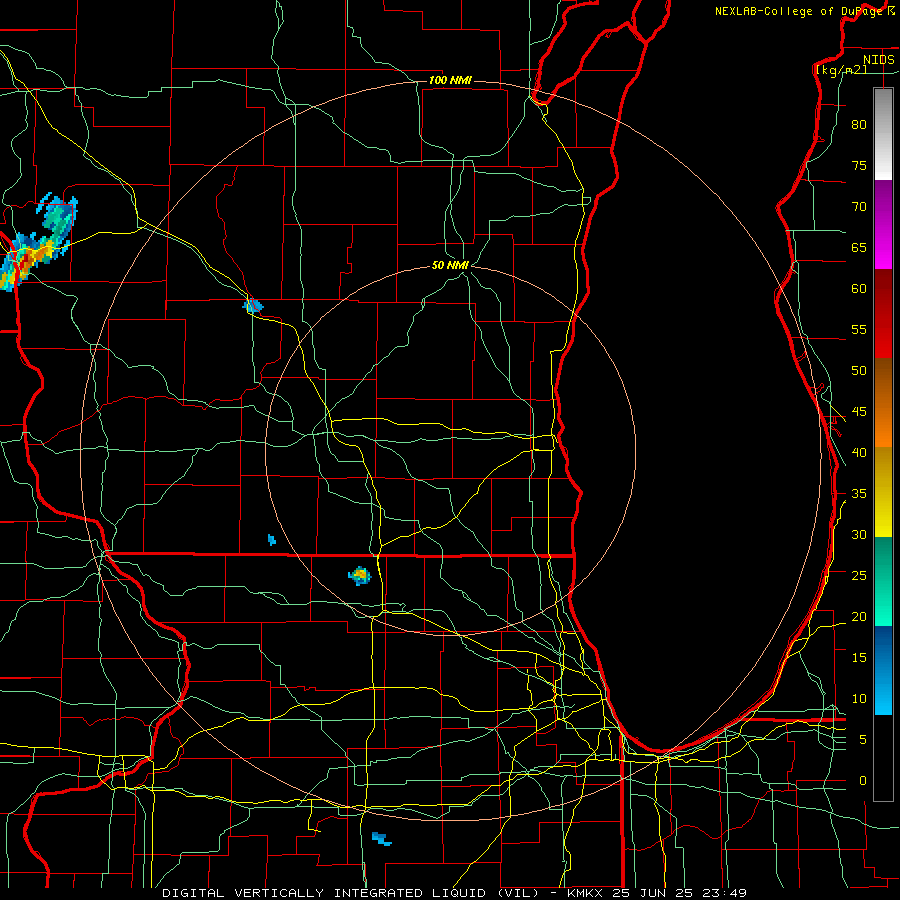Image resolution: width=900 pixels, height=900 pixels.
Task: Click the 0 value on the legend
Action: (x=863, y=781)
